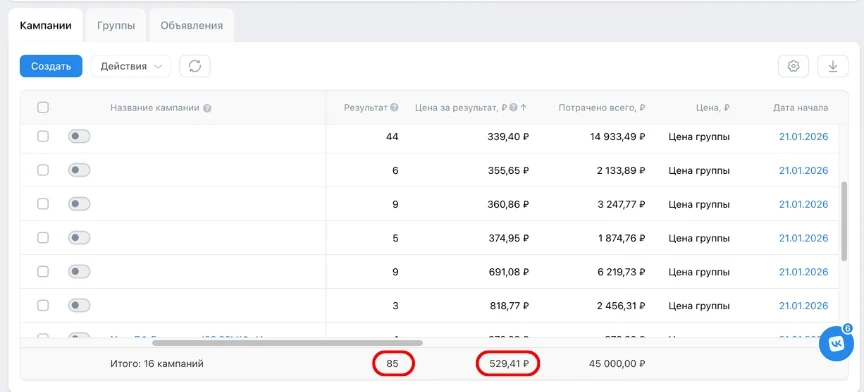
Task: Open start date link in 1 874,76 ₽ row
Action: point(803,238)
